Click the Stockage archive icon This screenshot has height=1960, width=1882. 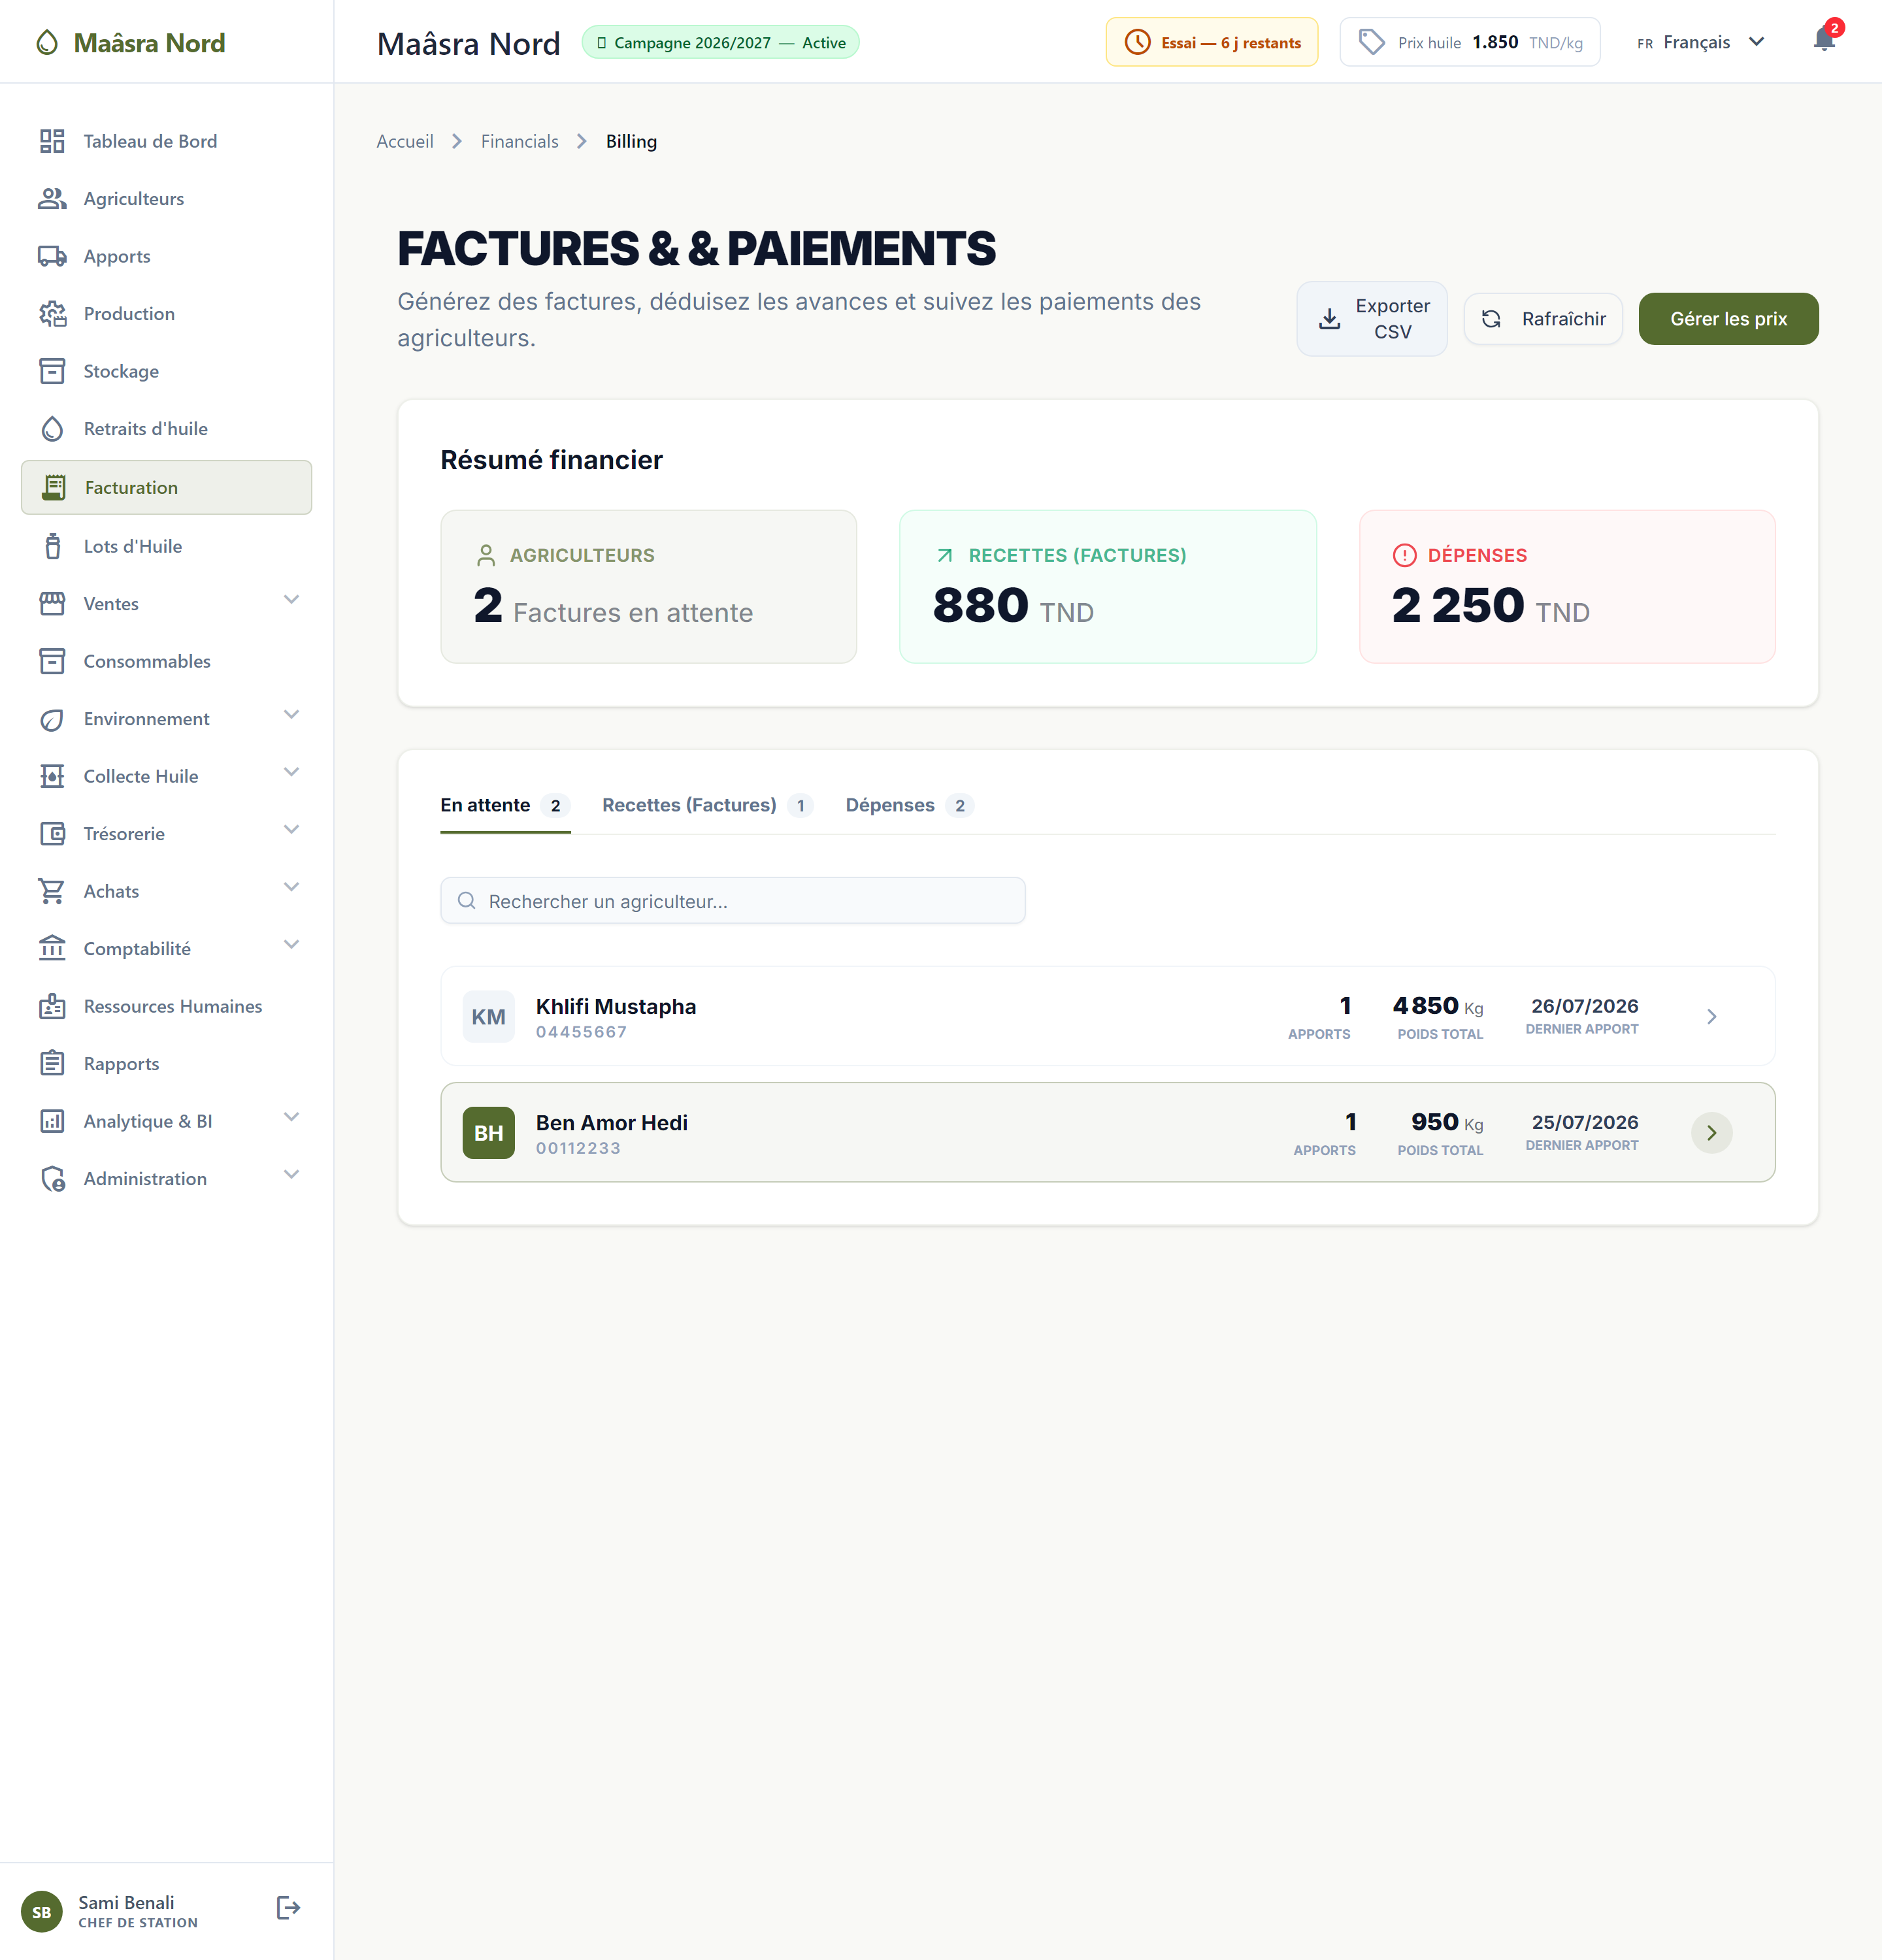click(52, 371)
